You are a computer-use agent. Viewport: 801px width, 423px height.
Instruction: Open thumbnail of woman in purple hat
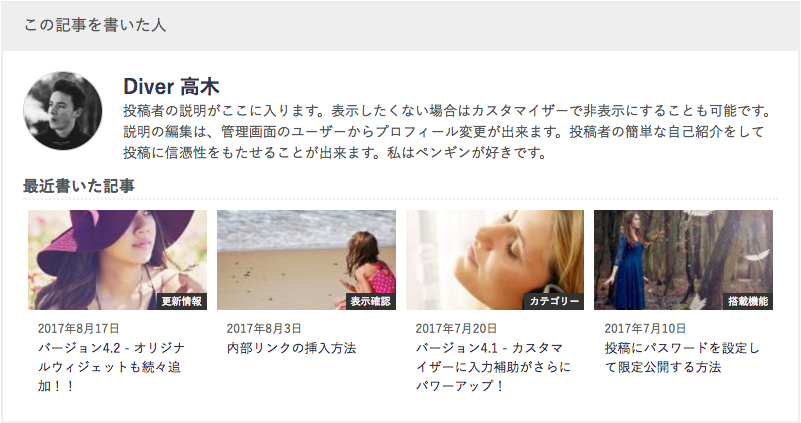click(117, 260)
